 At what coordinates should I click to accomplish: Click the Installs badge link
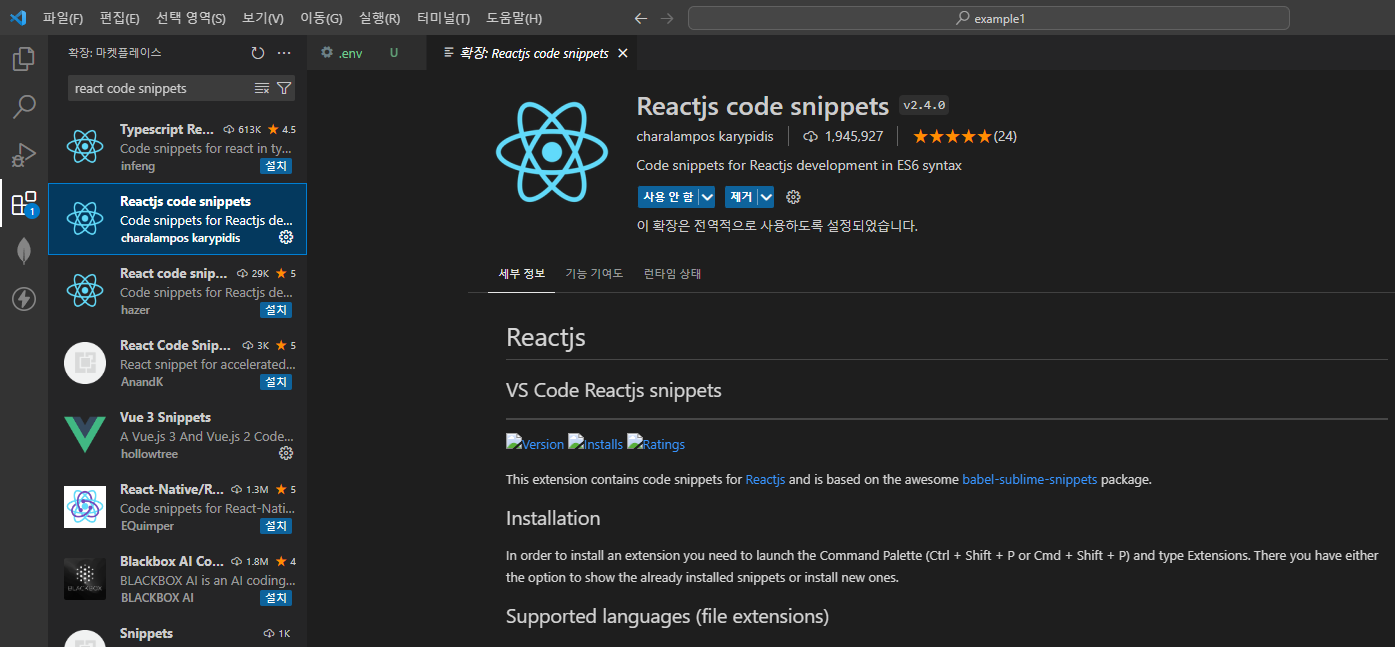tap(596, 444)
